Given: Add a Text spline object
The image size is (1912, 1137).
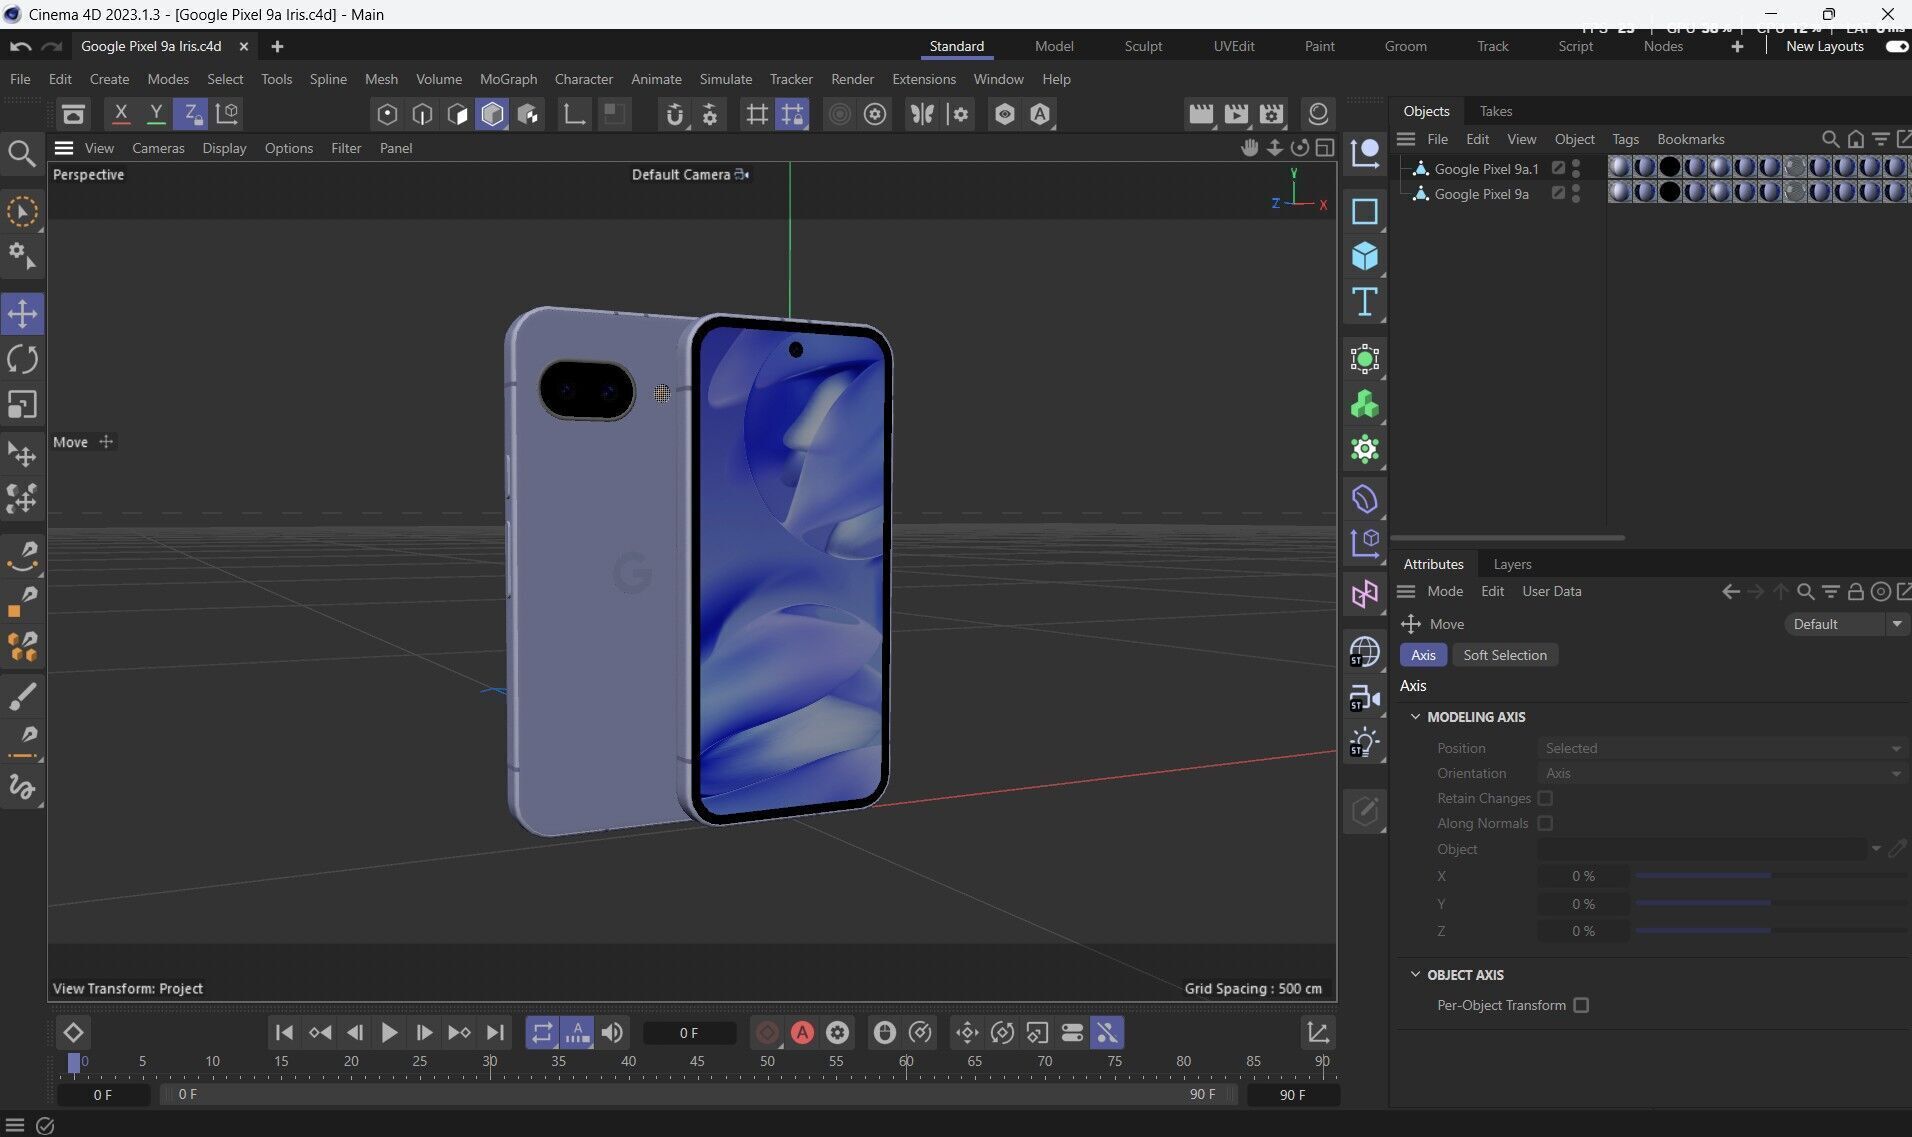Looking at the screenshot, I should pyautogui.click(x=1365, y=302).
